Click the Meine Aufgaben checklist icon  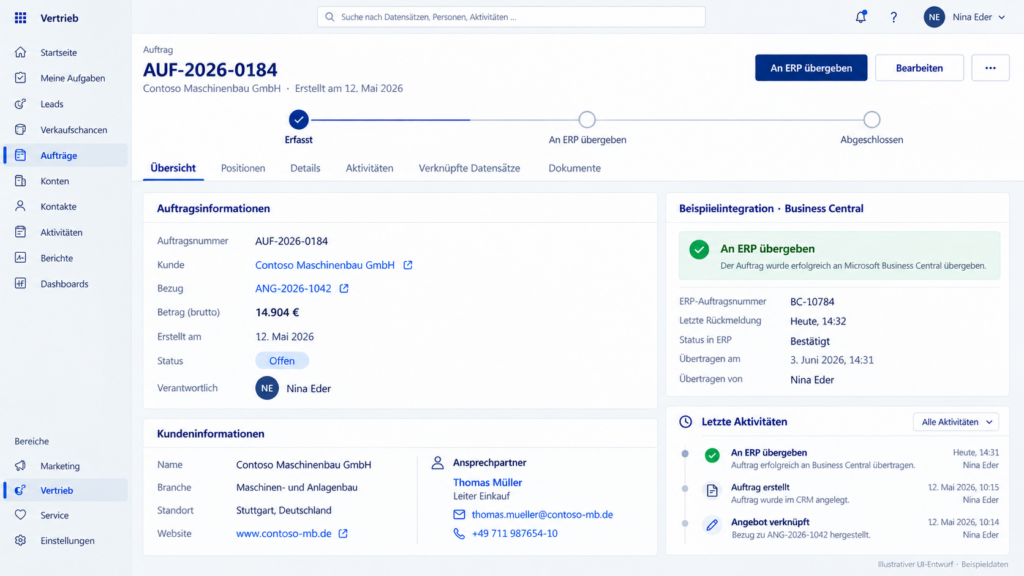(x=20, y=78)
